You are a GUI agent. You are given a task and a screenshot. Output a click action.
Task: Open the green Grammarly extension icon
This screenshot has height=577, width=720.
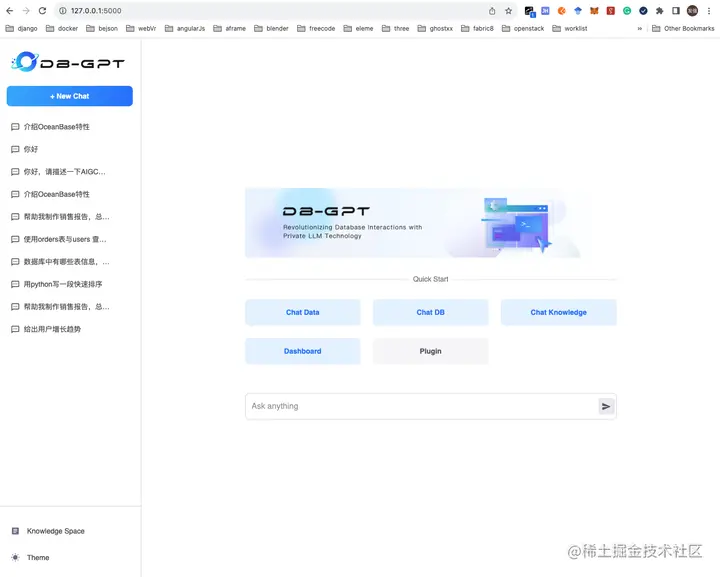(x=627, y=11)
